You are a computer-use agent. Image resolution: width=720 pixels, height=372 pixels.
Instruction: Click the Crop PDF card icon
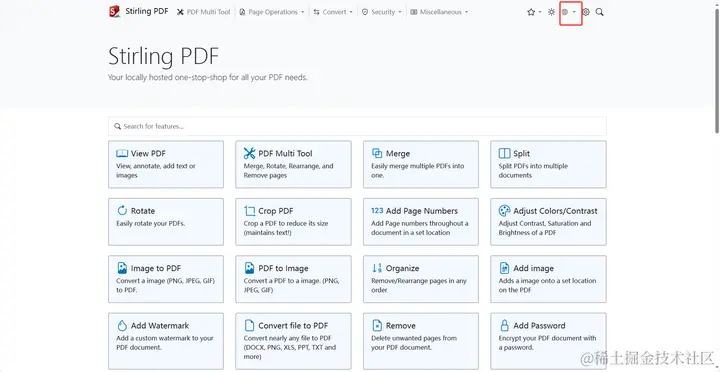point(249,211)
